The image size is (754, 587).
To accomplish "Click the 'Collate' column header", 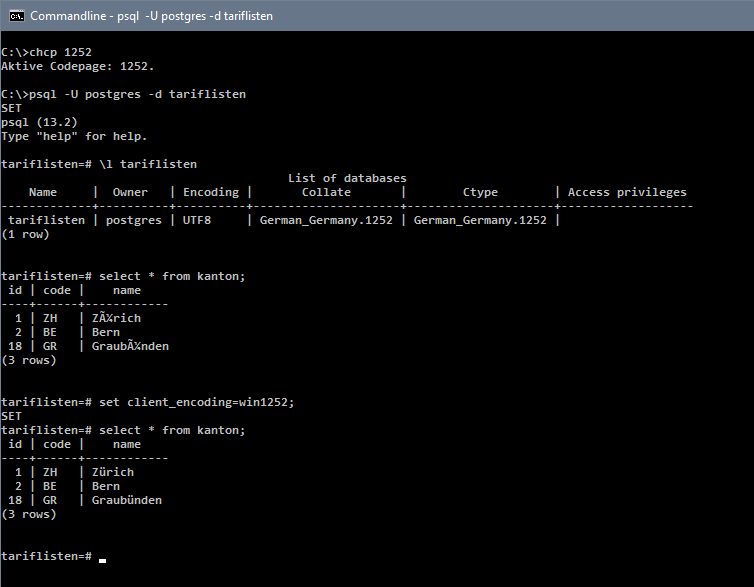I will click(326, 192).
